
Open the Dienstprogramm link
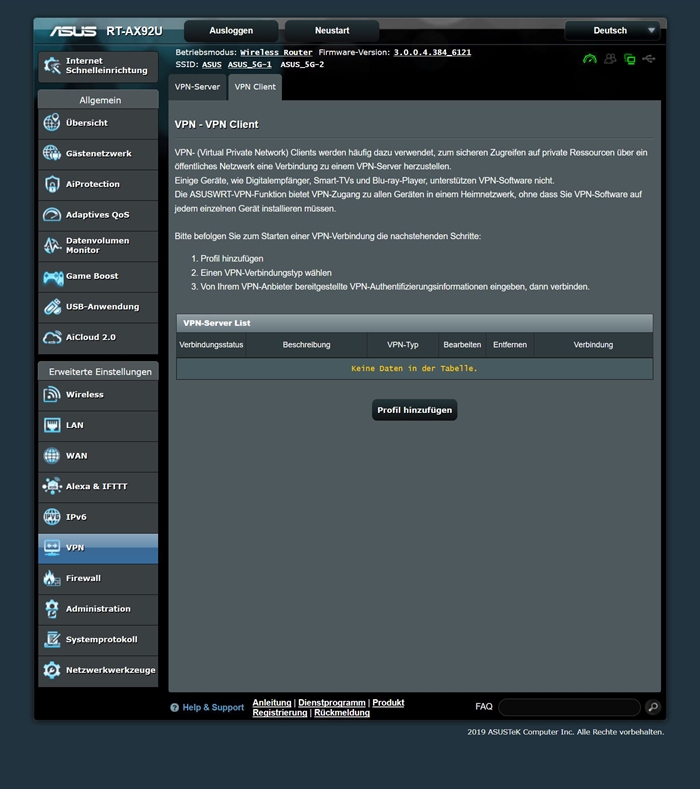(x=332, y=702)
